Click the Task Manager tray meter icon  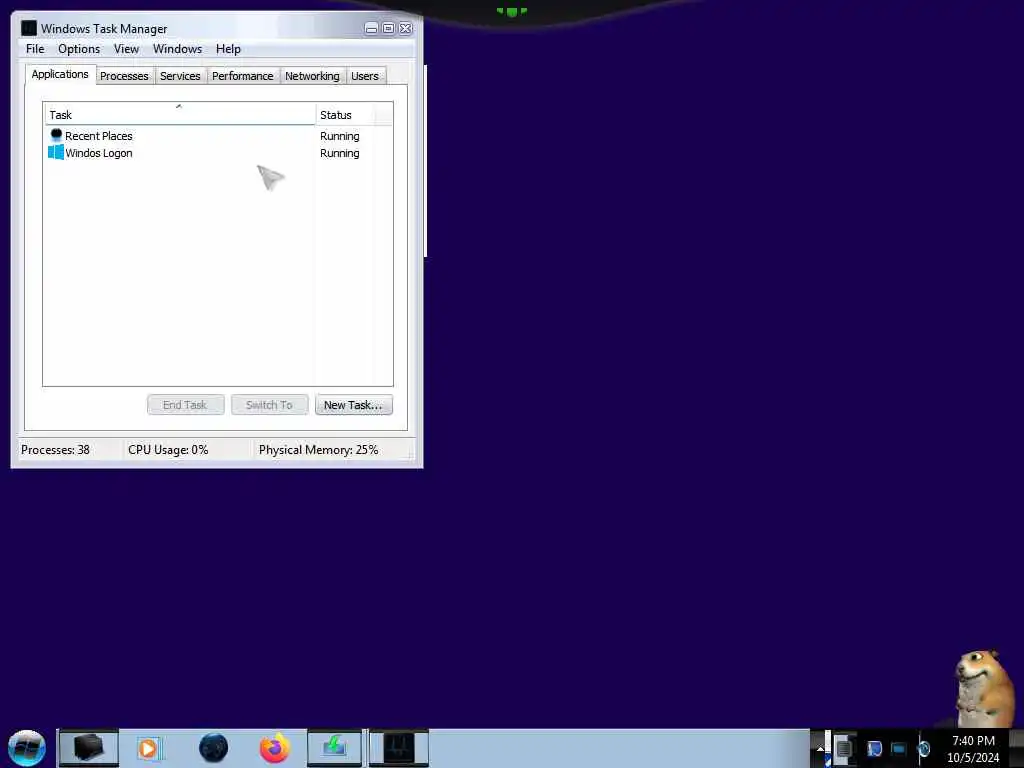pyautogui.click(x=843, y=748)
